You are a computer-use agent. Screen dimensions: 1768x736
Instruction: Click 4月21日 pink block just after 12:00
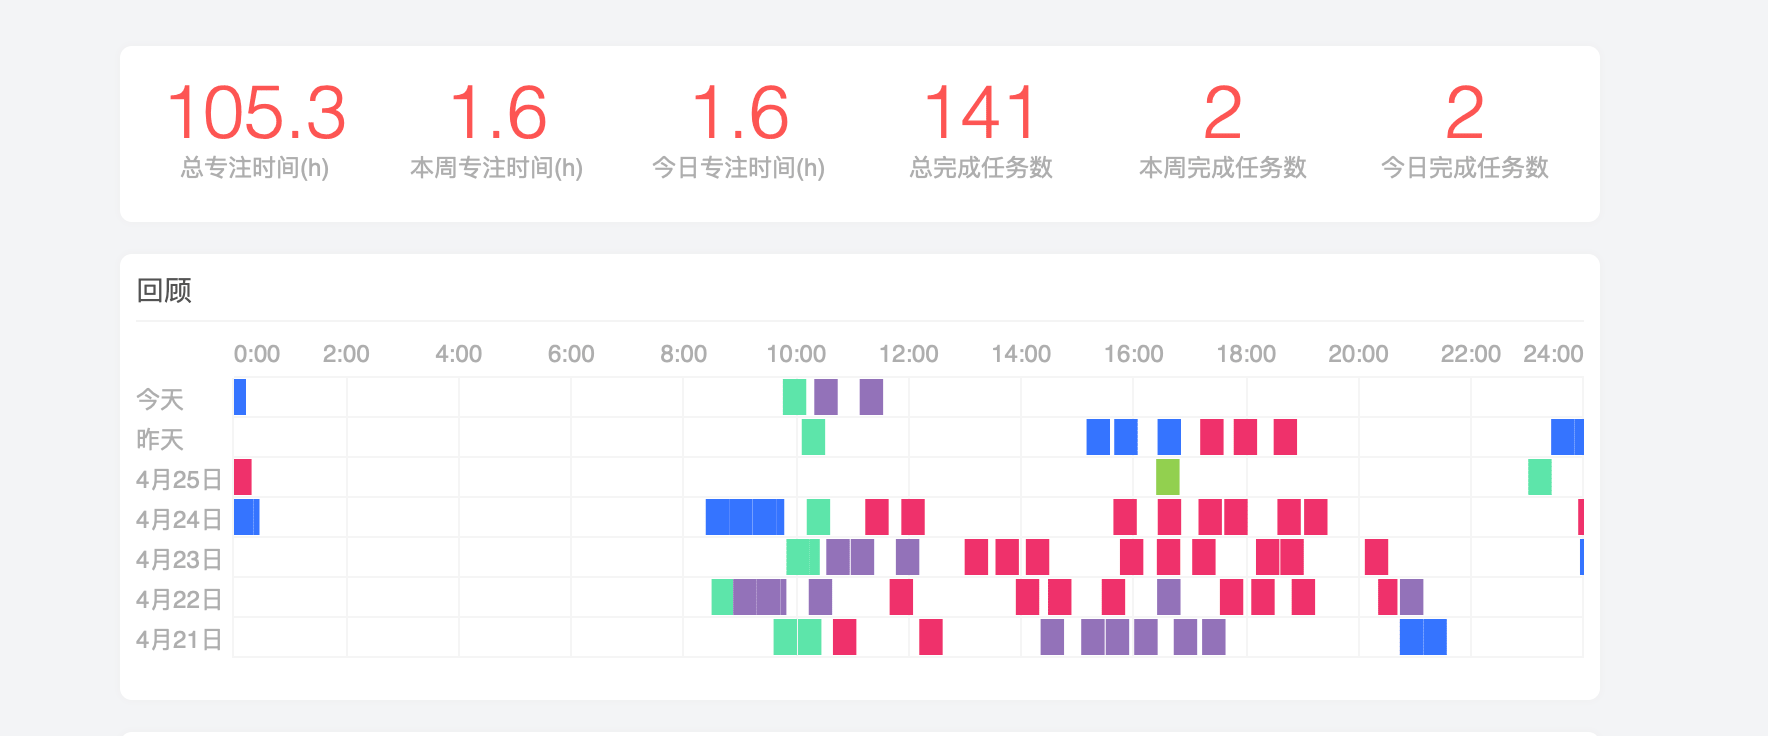click(x=931, y=637)
